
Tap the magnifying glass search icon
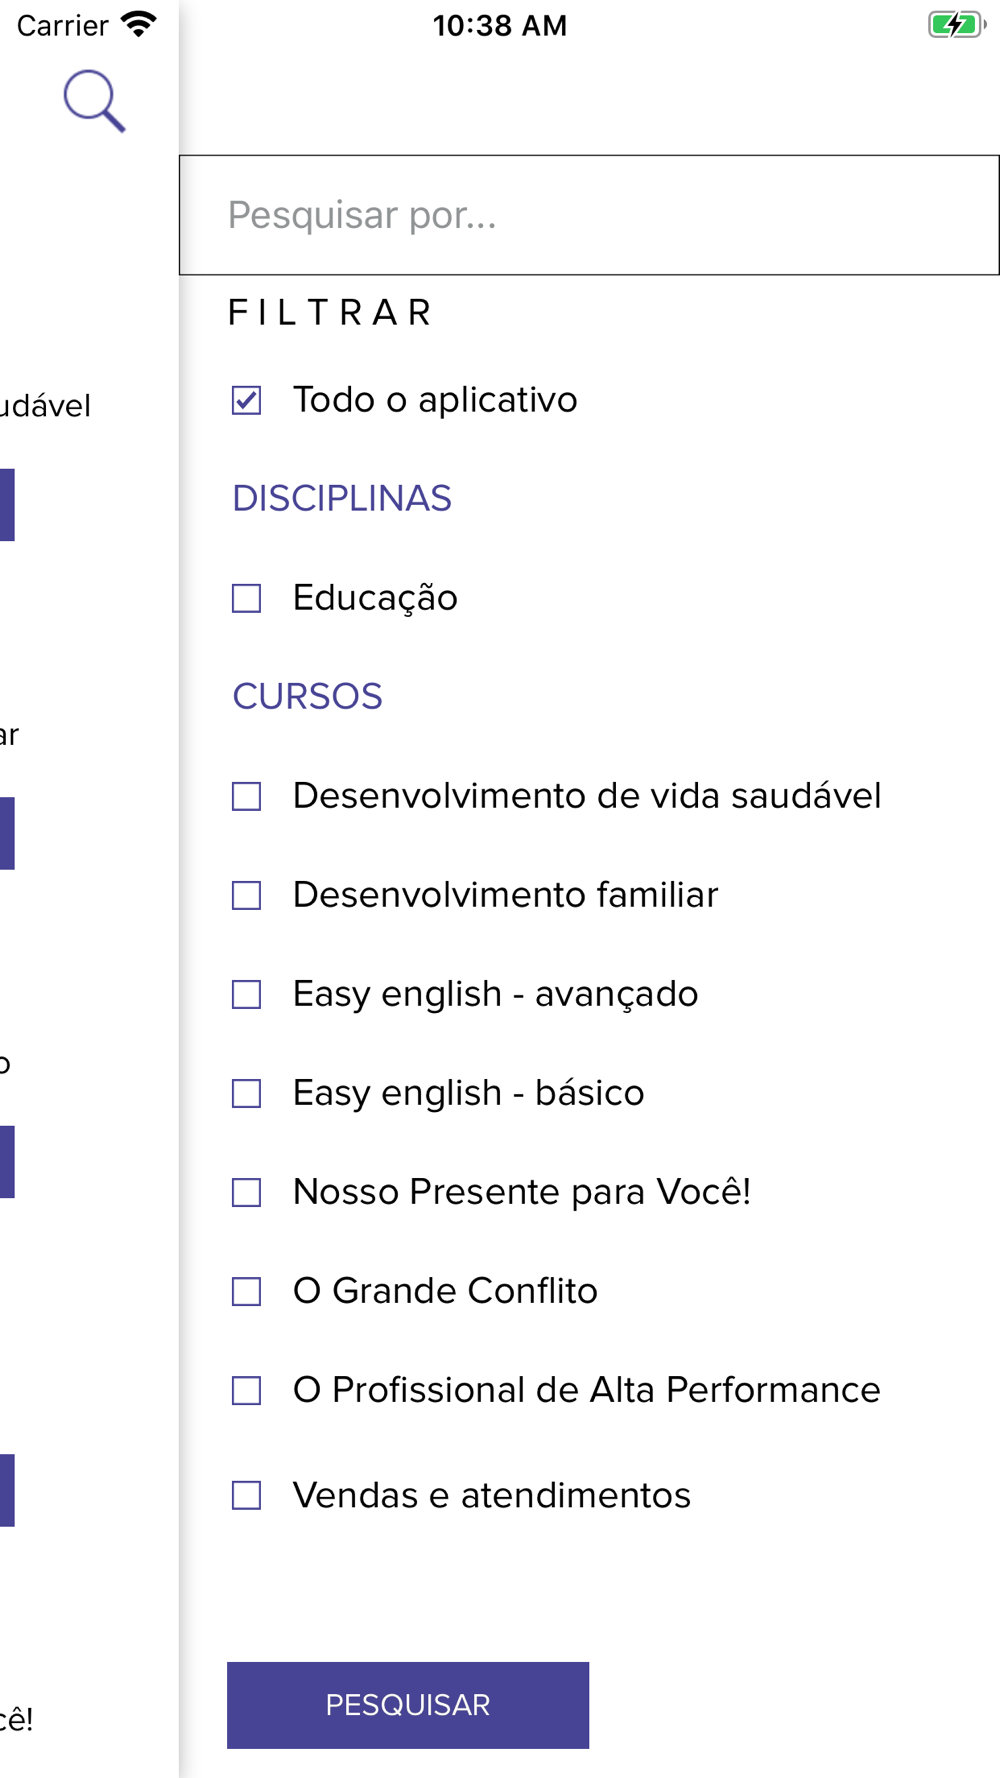click(x=94, y=100)
